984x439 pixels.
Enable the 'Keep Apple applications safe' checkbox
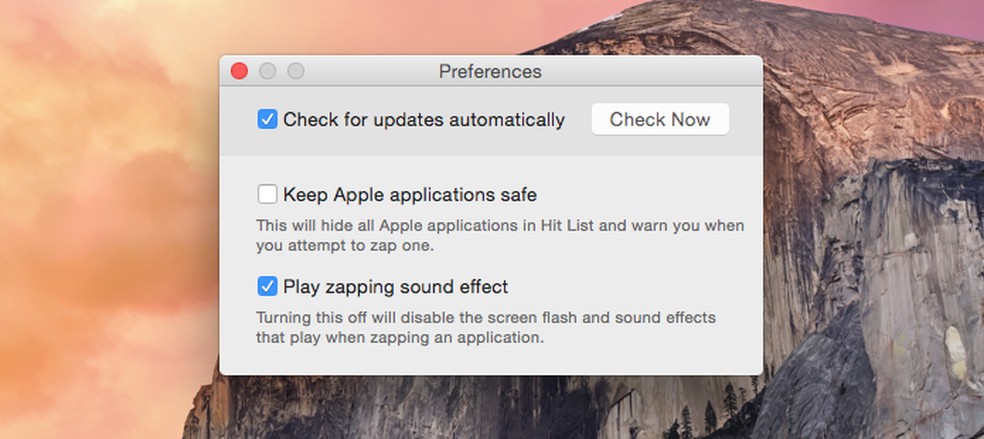(x=267, y=194)
